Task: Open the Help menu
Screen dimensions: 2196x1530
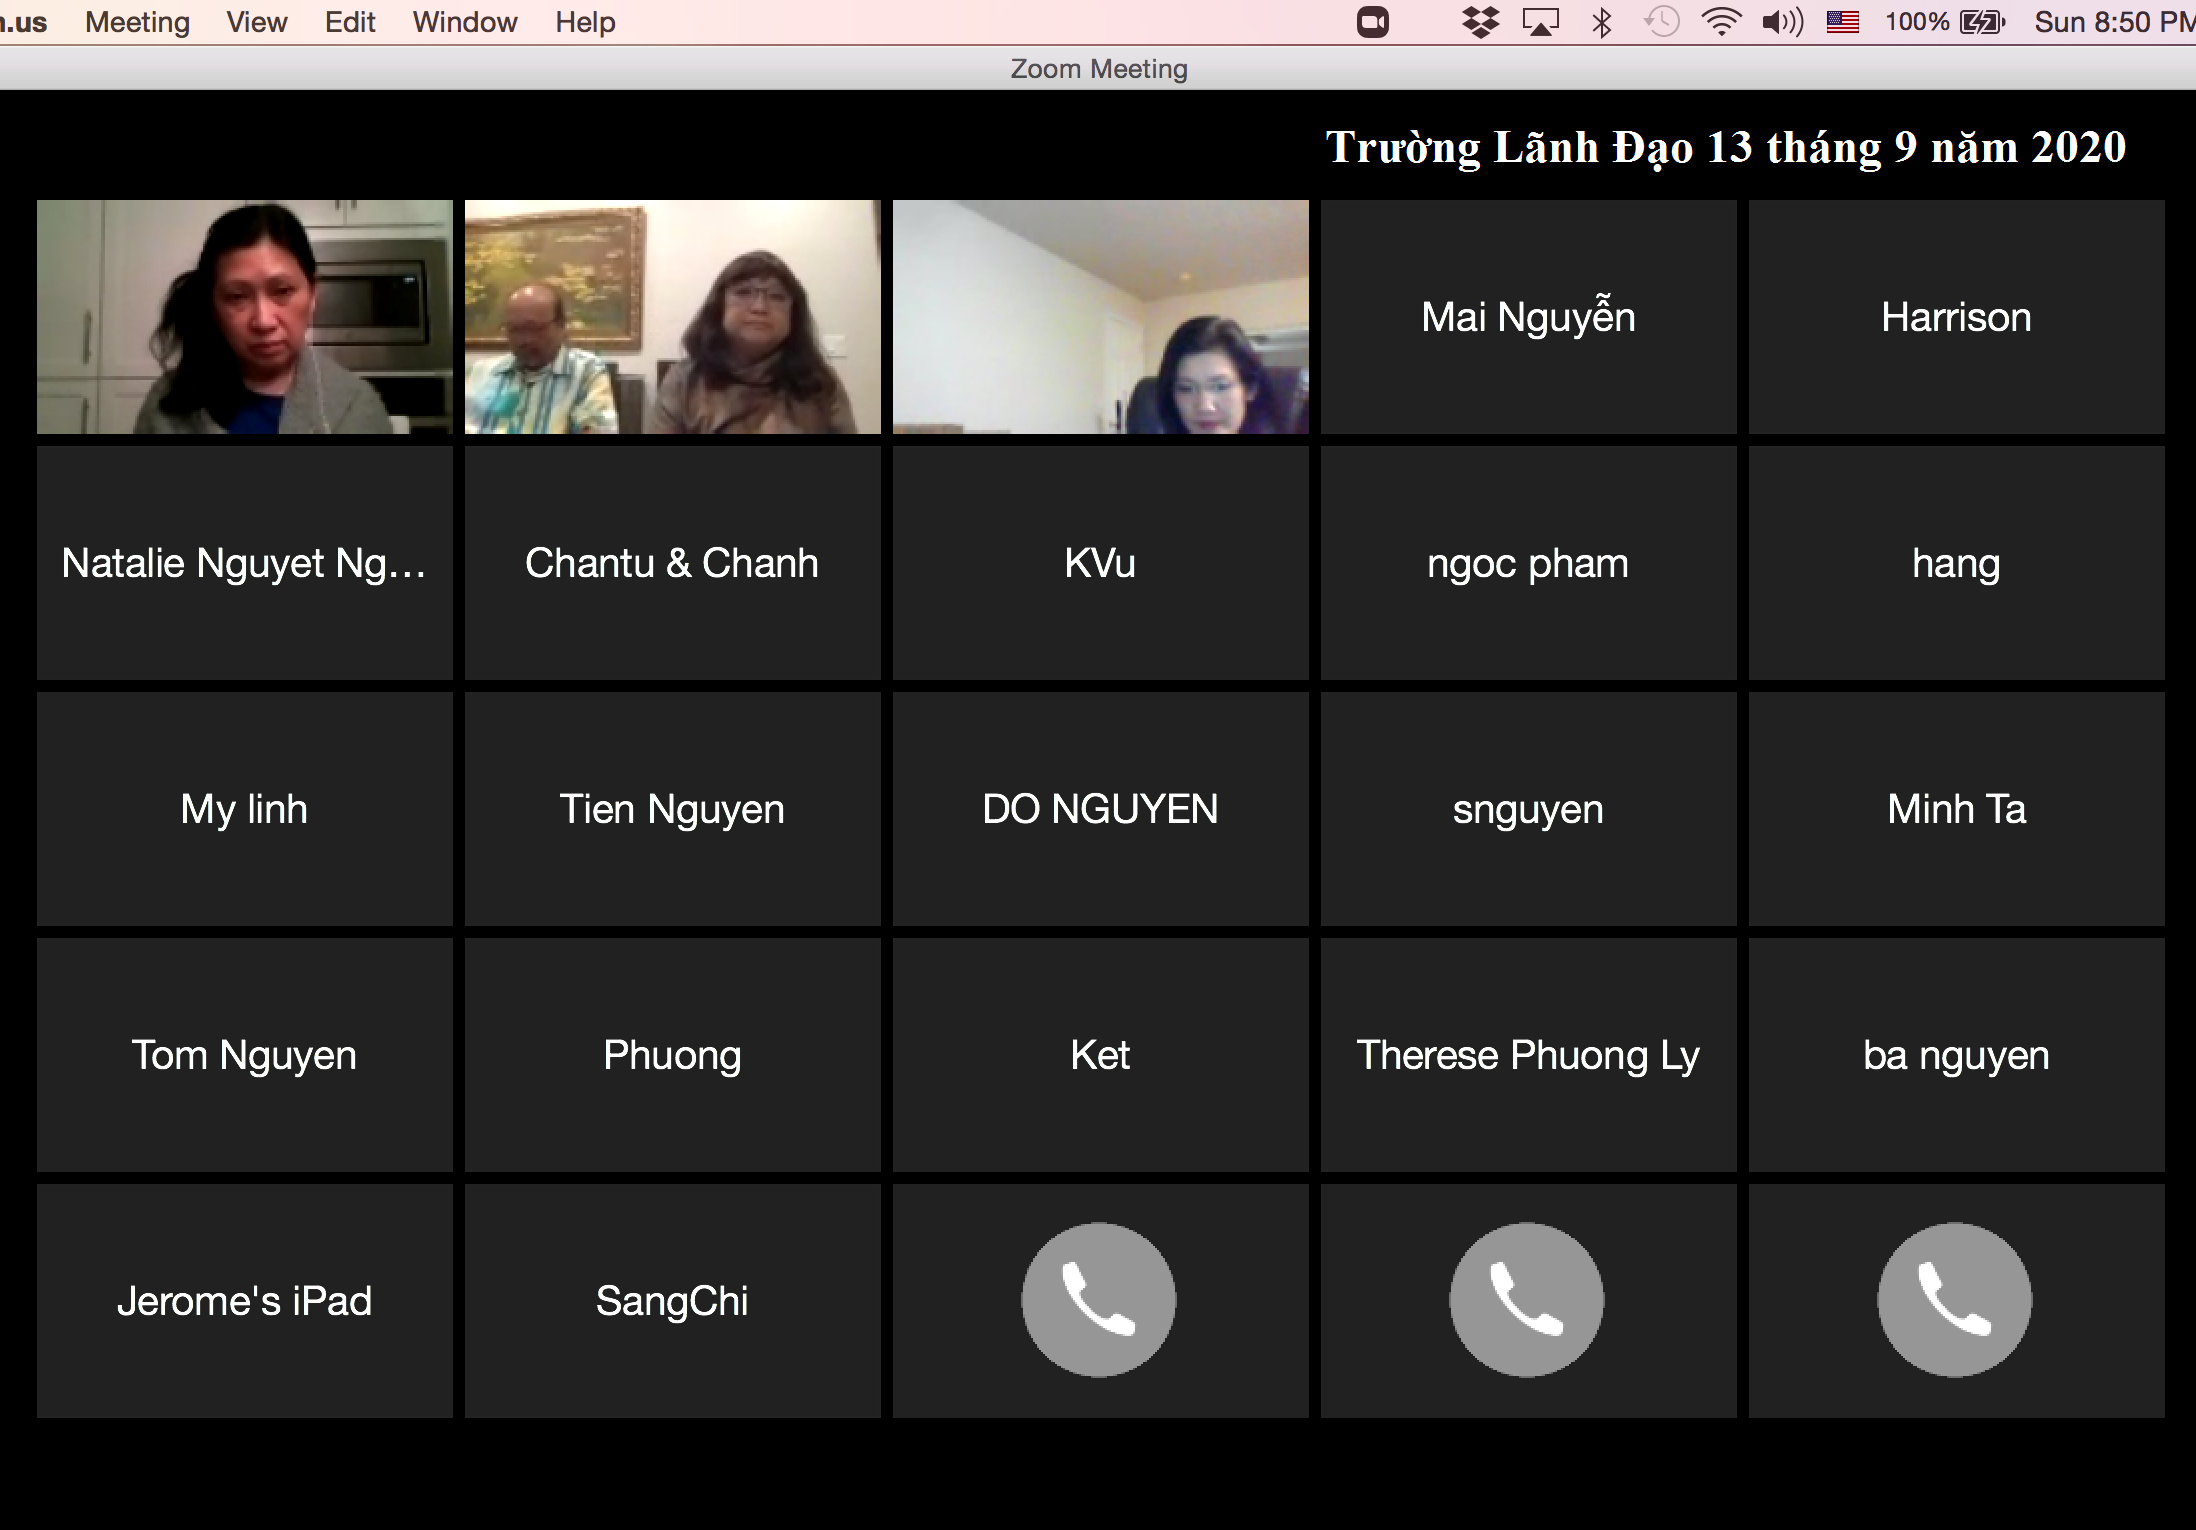Action: point(585,22)
